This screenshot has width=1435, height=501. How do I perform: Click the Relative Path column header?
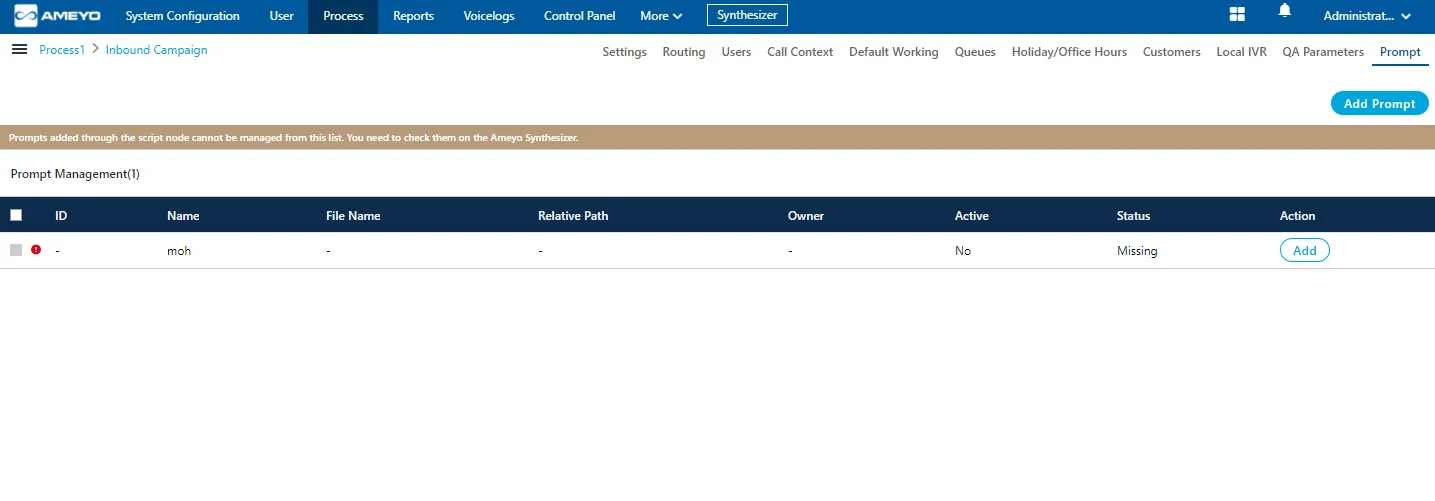(573, 215)
